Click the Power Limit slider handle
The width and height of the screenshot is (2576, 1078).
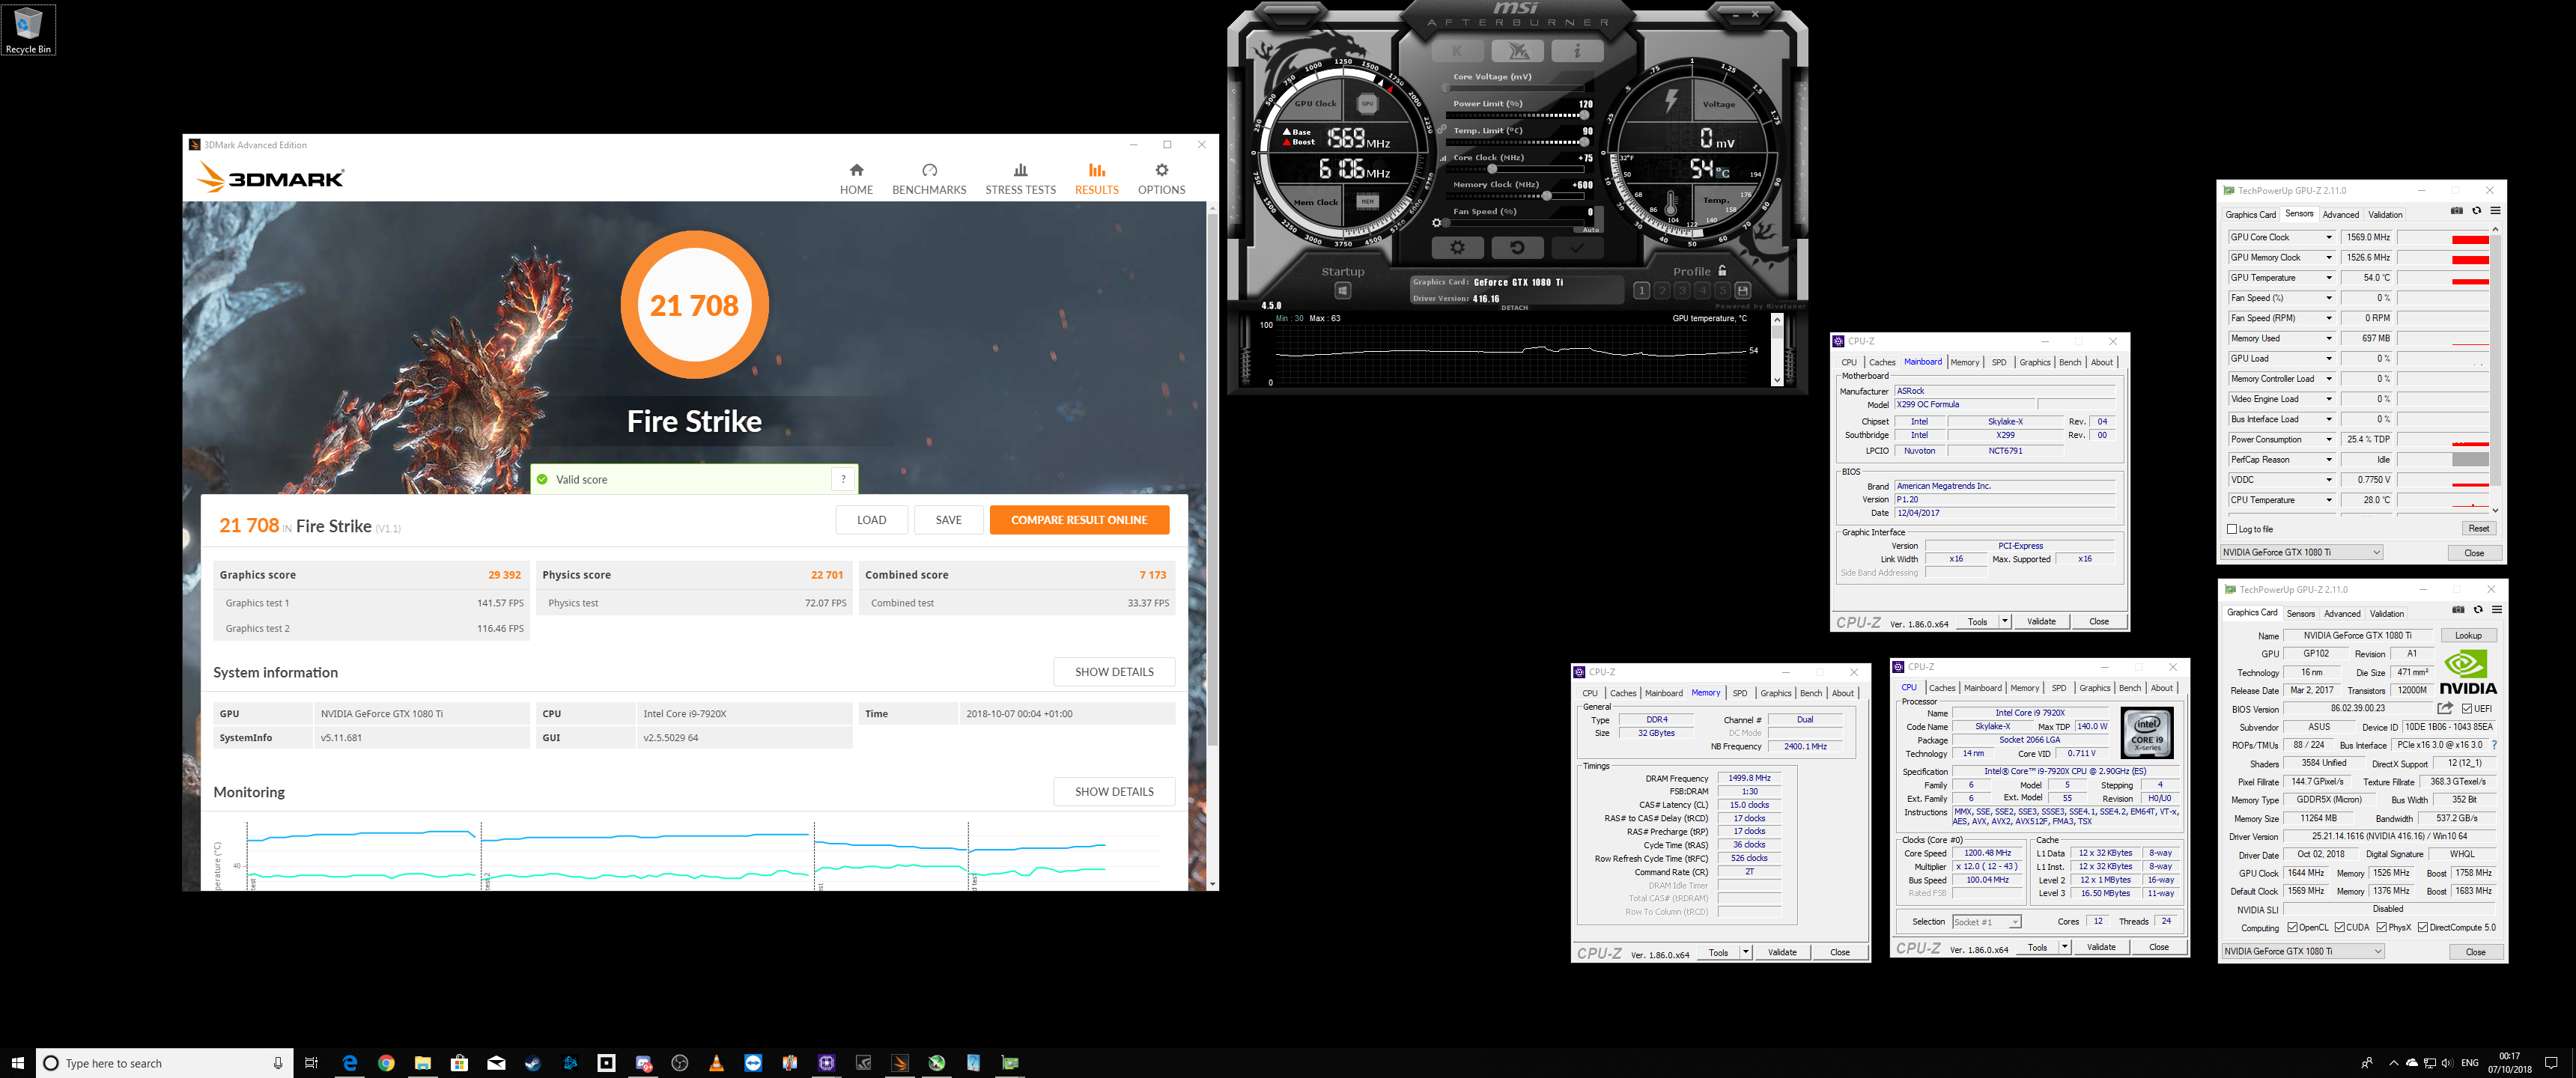(1585, 115)
